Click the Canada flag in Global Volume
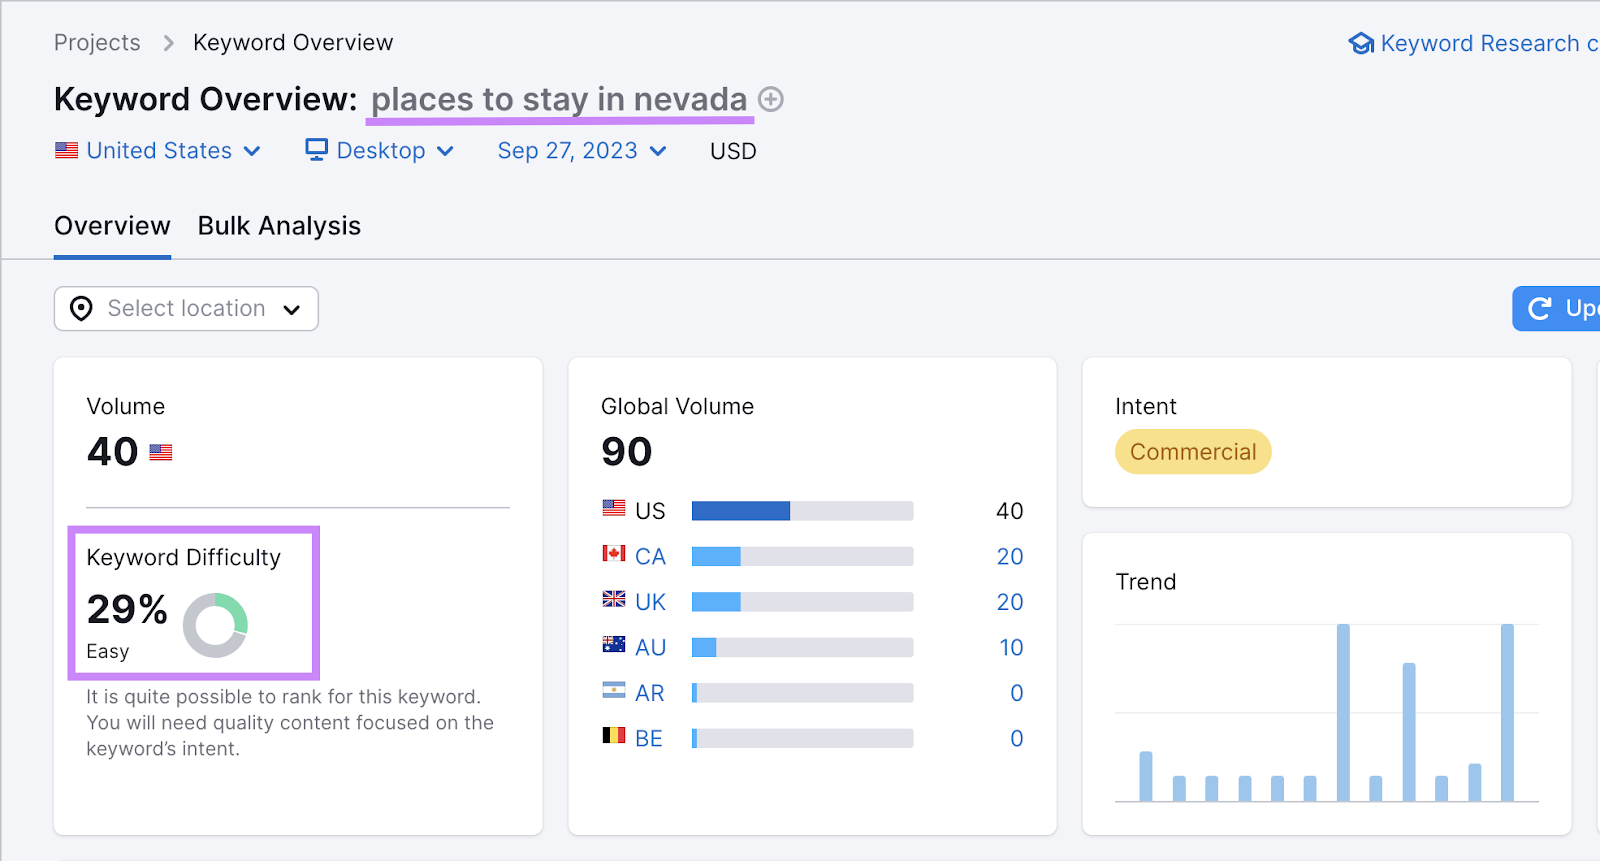Viewport: 1600px width, 861px height. 613,554
